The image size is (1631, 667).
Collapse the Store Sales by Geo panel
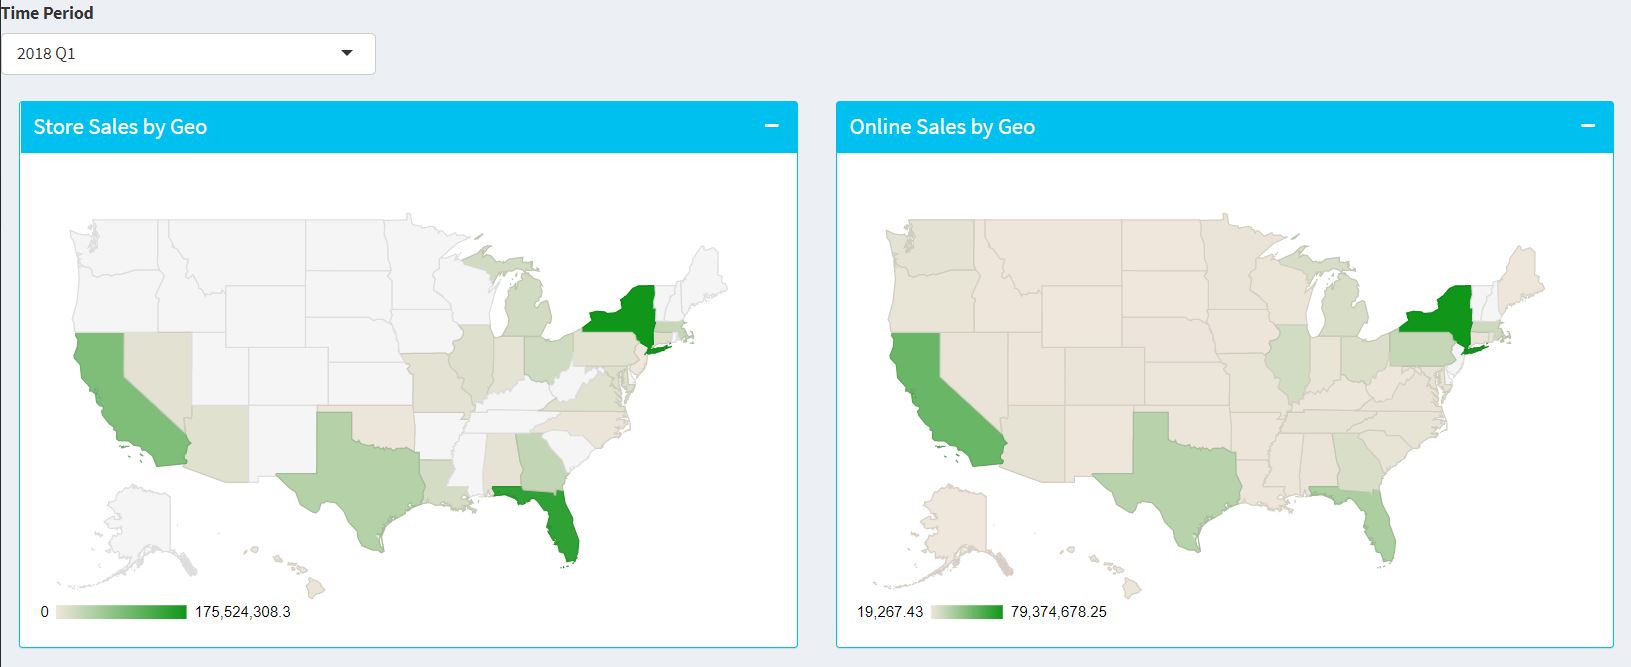(x=771, y=126)
